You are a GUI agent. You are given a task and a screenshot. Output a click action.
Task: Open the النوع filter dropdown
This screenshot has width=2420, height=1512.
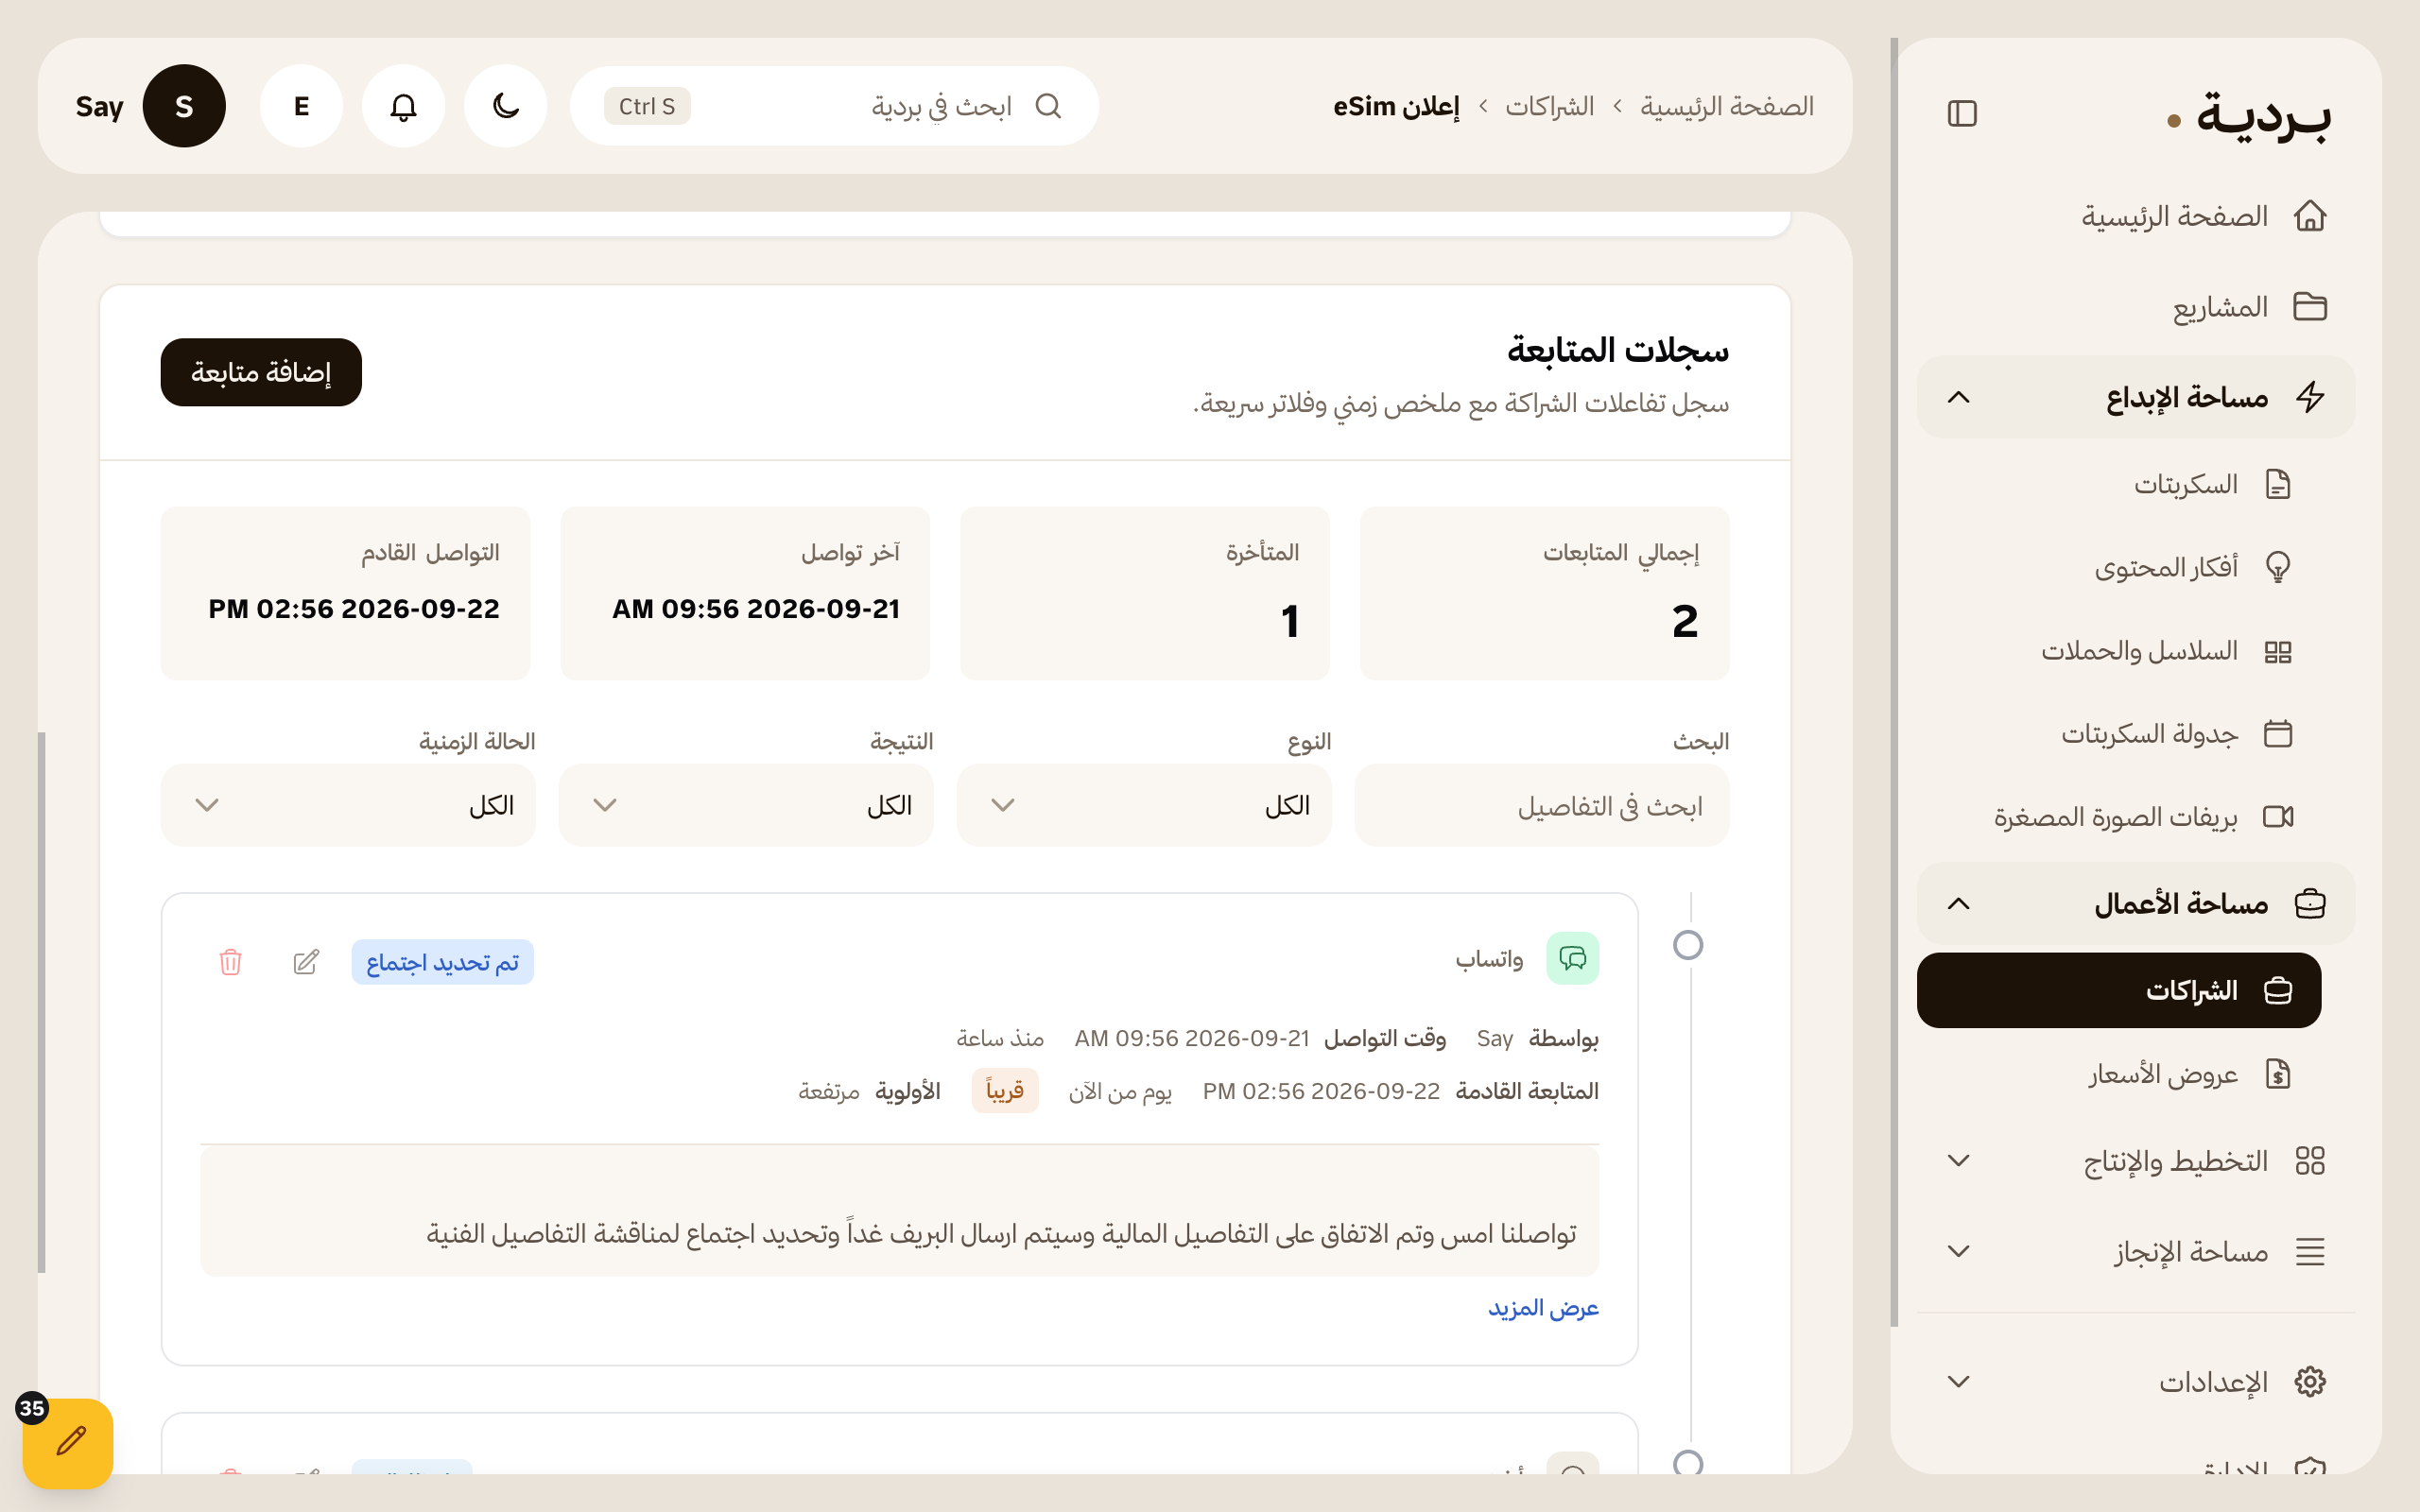(x=1144, y=805)
